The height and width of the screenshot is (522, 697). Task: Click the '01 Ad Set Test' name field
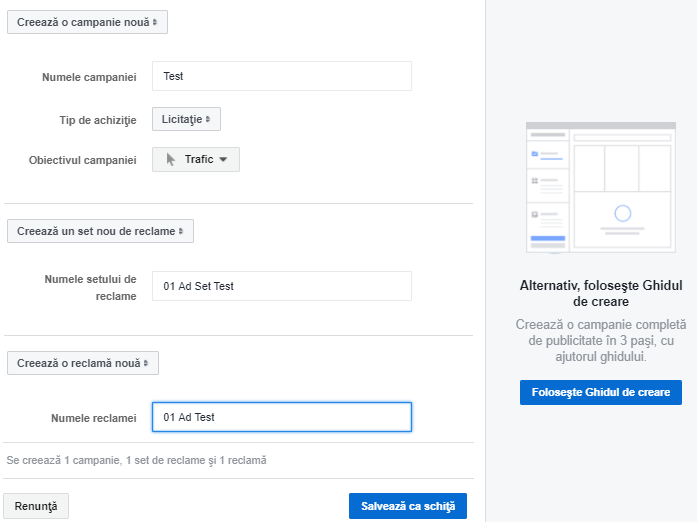[281, 286]
